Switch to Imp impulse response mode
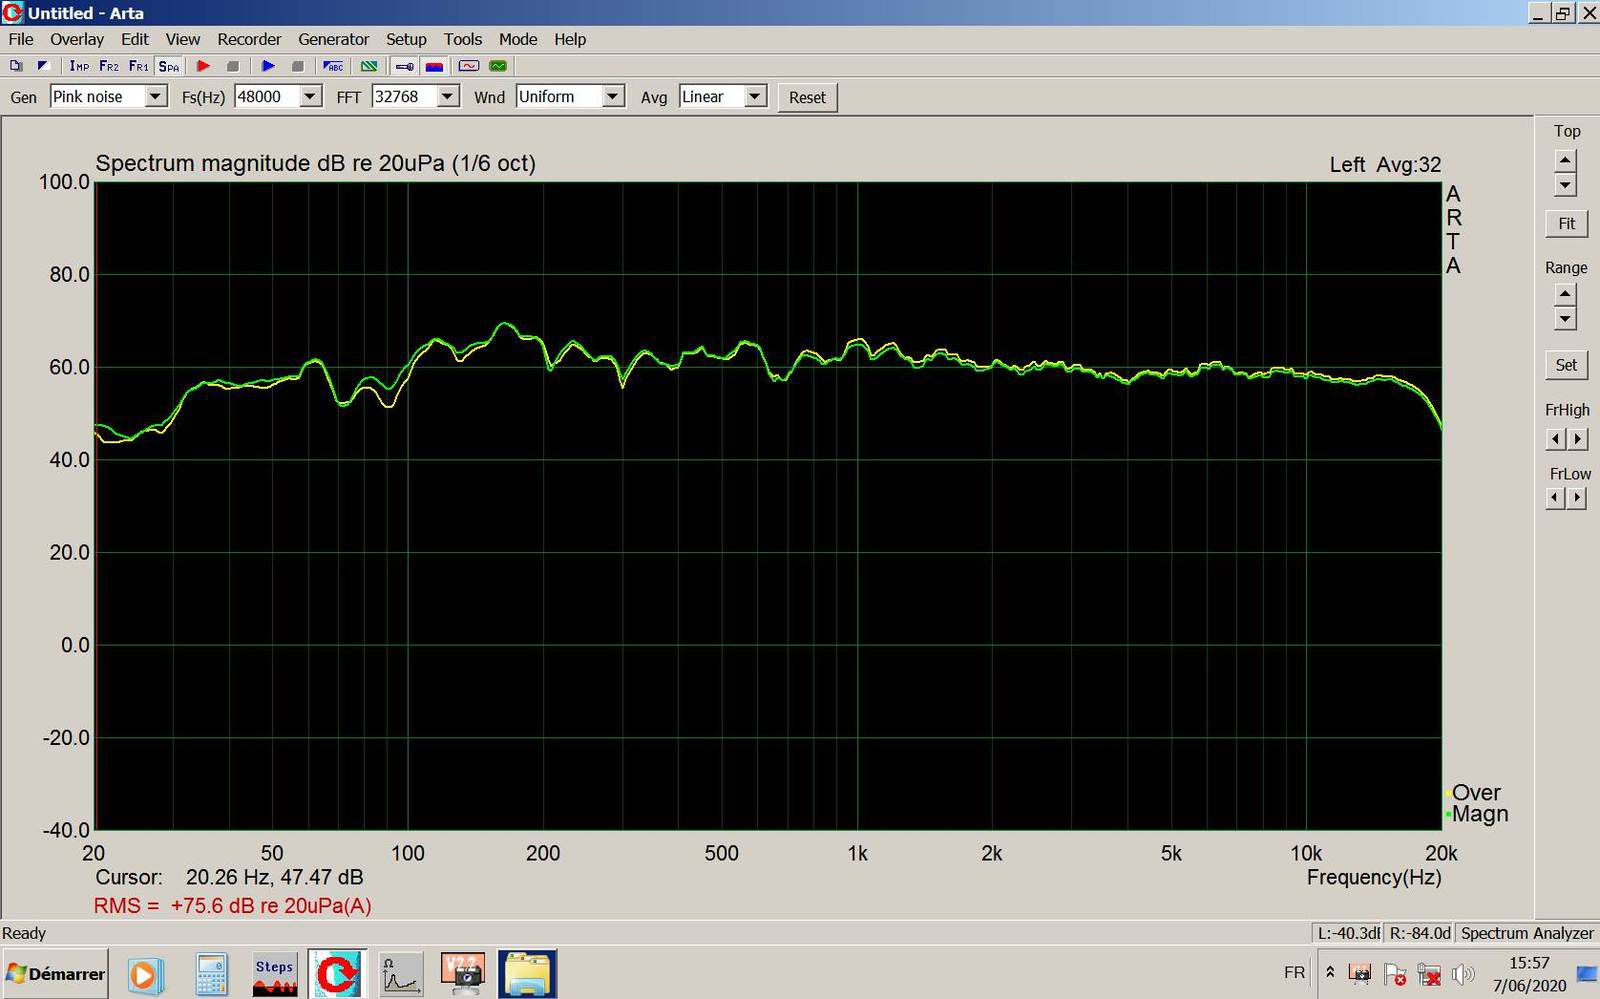The height and width of the screenshot is (999, 1600). click(79, 66)
